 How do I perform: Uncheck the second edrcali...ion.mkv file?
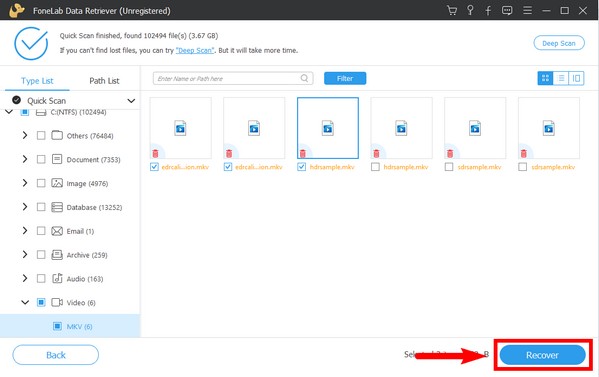pos(228,167)
